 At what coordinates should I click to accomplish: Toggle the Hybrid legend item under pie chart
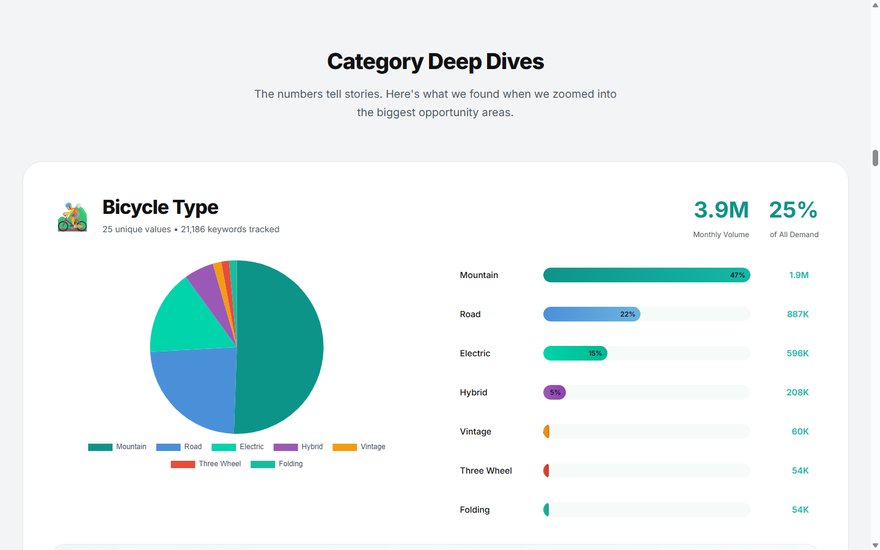point(298,447)
